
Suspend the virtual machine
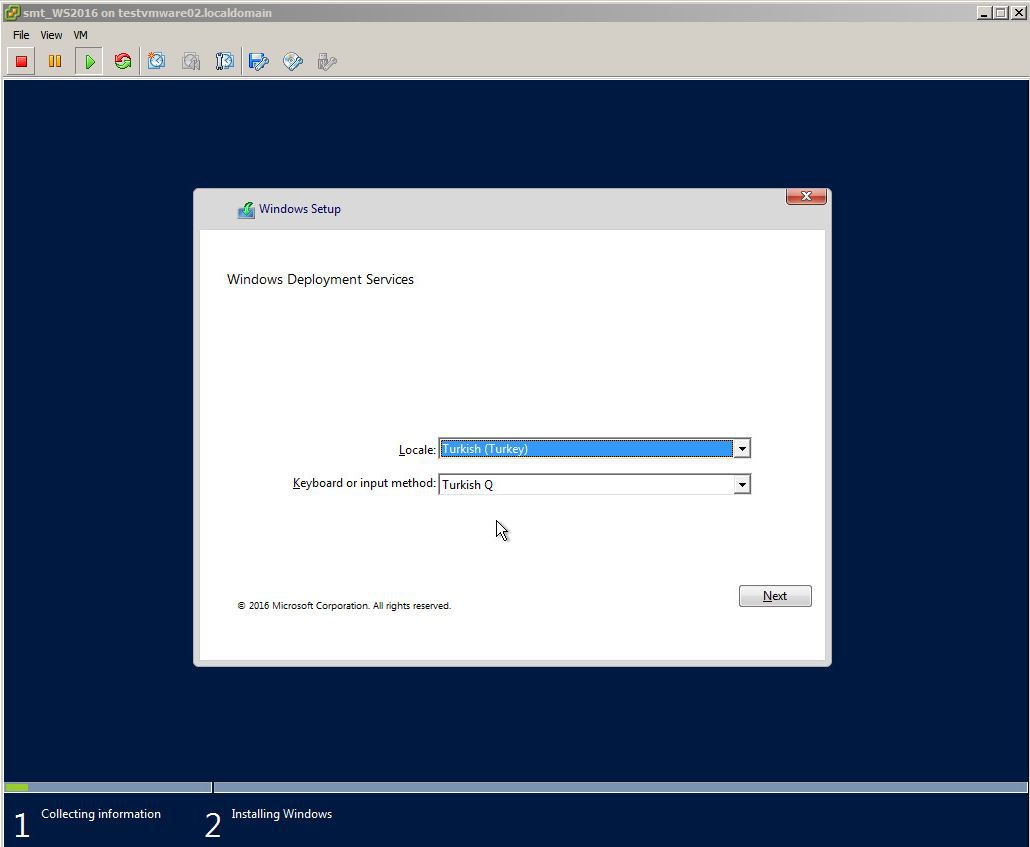[55, 61]
